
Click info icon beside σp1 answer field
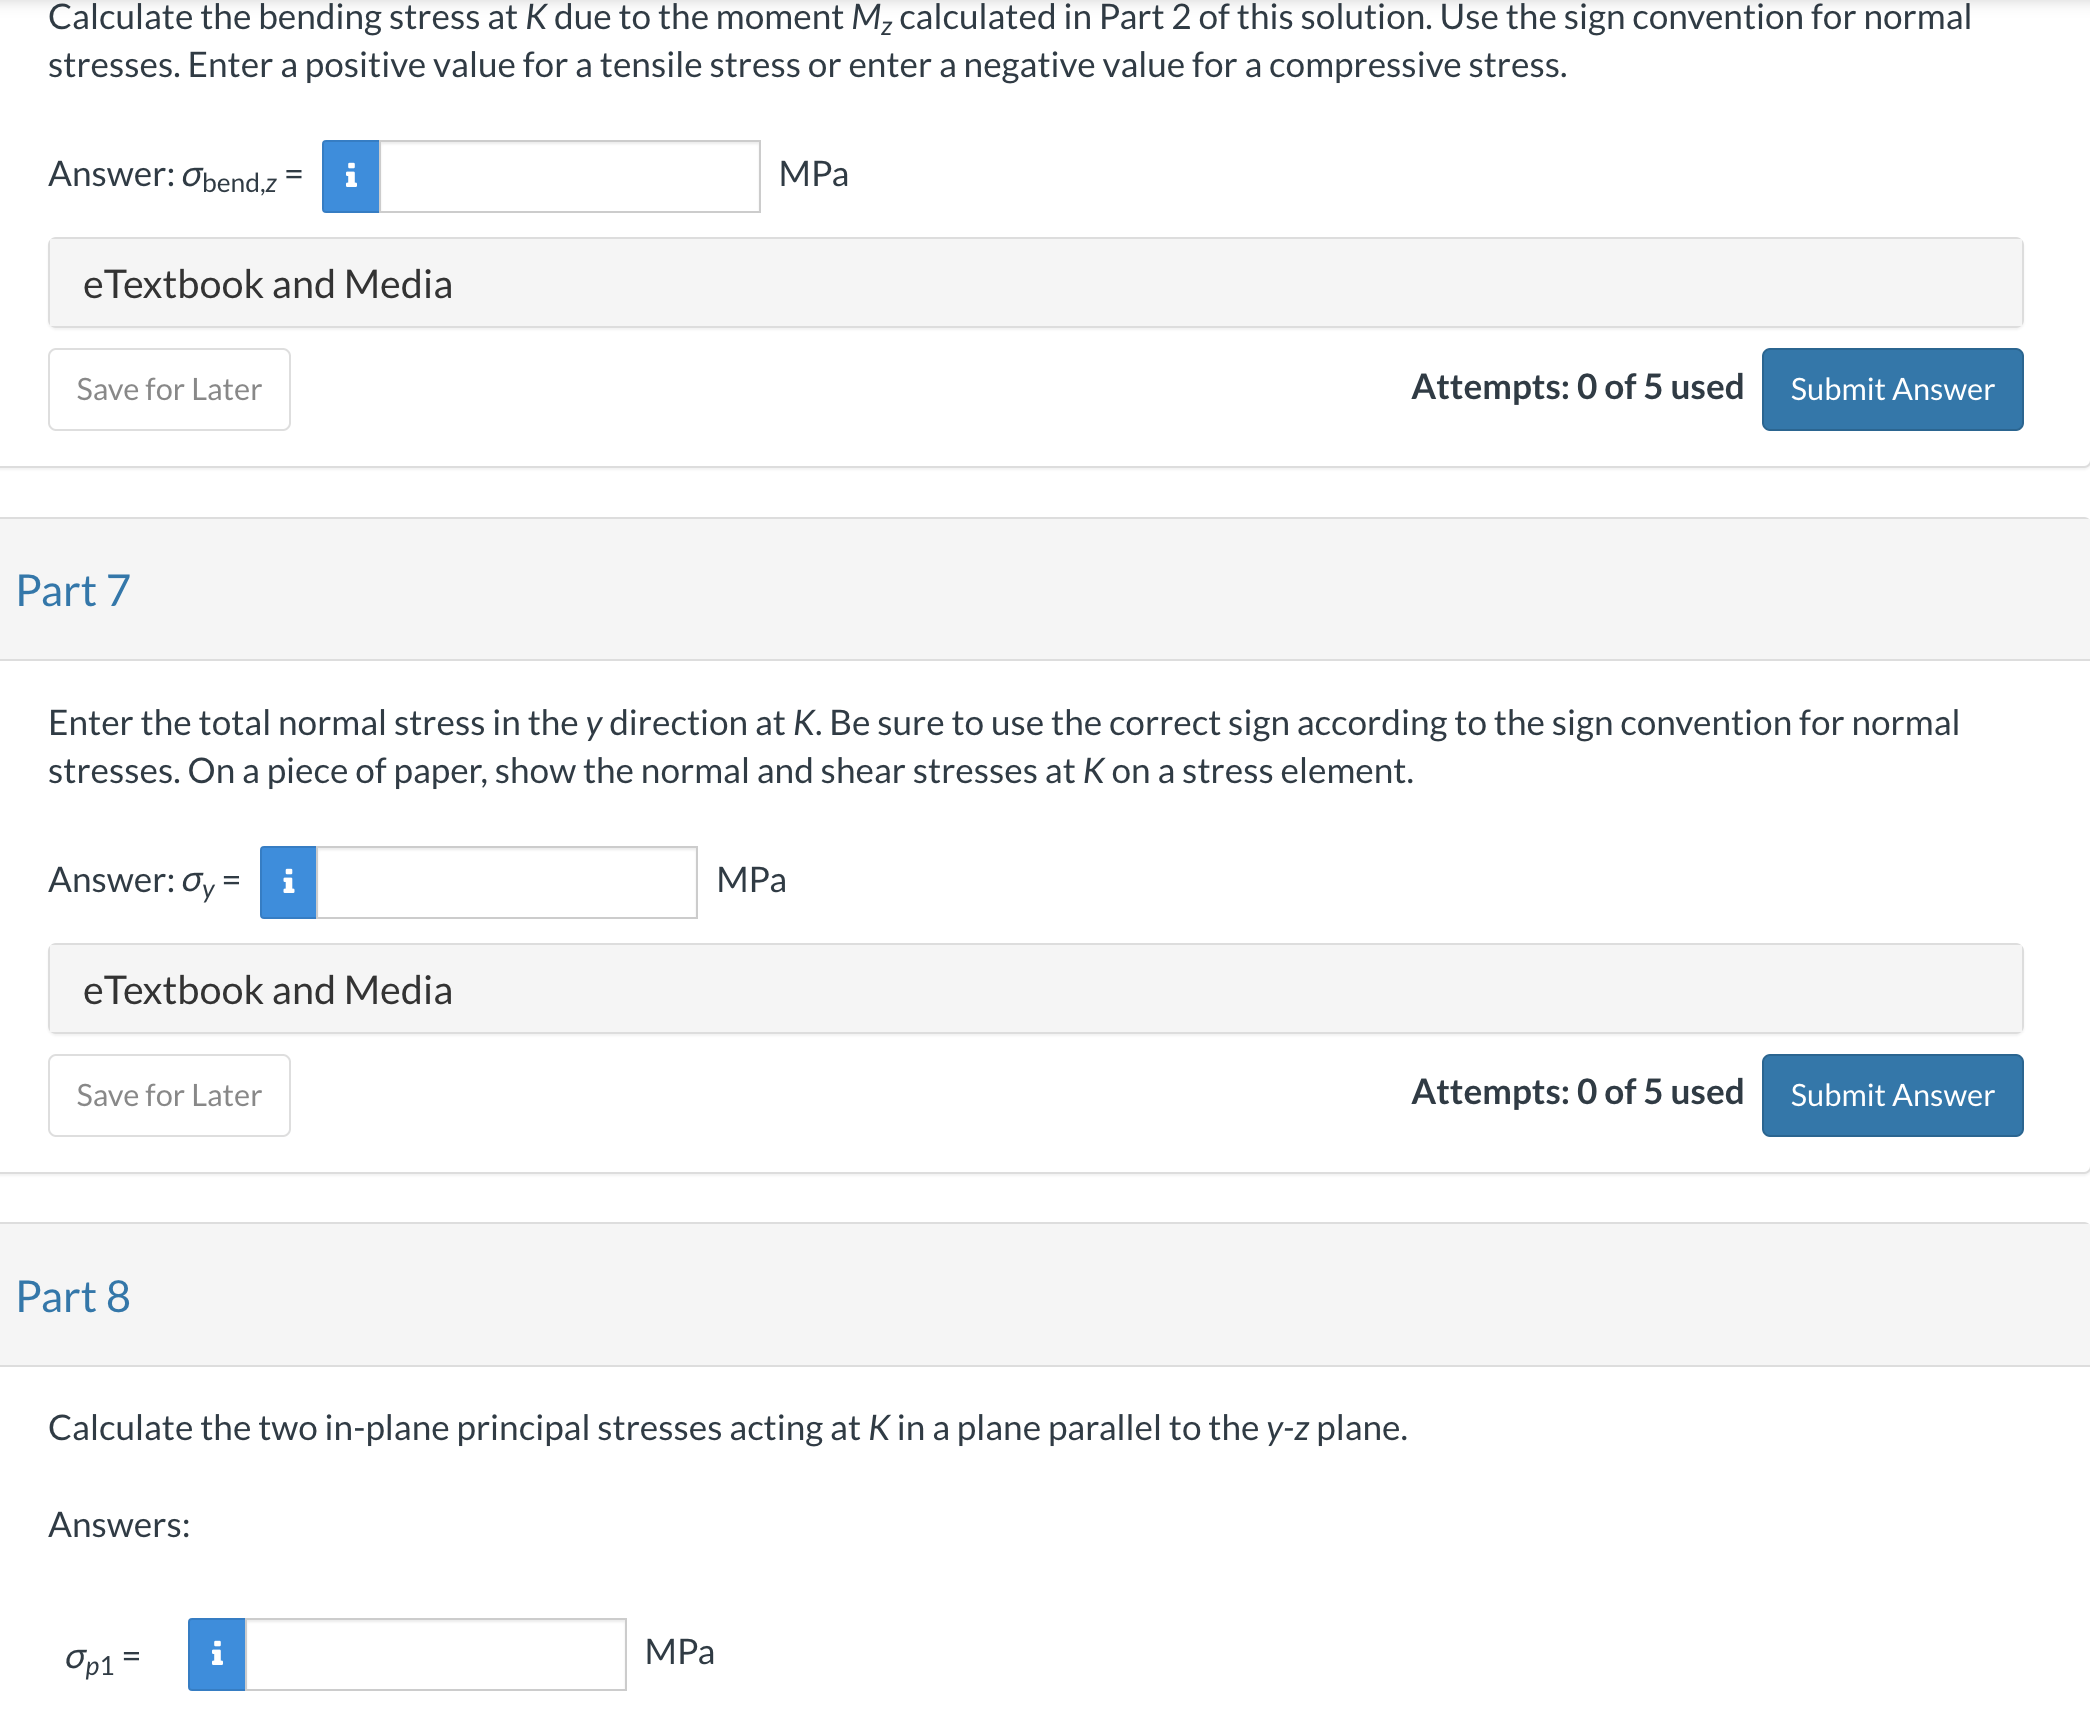click(x=216, y=1654)
